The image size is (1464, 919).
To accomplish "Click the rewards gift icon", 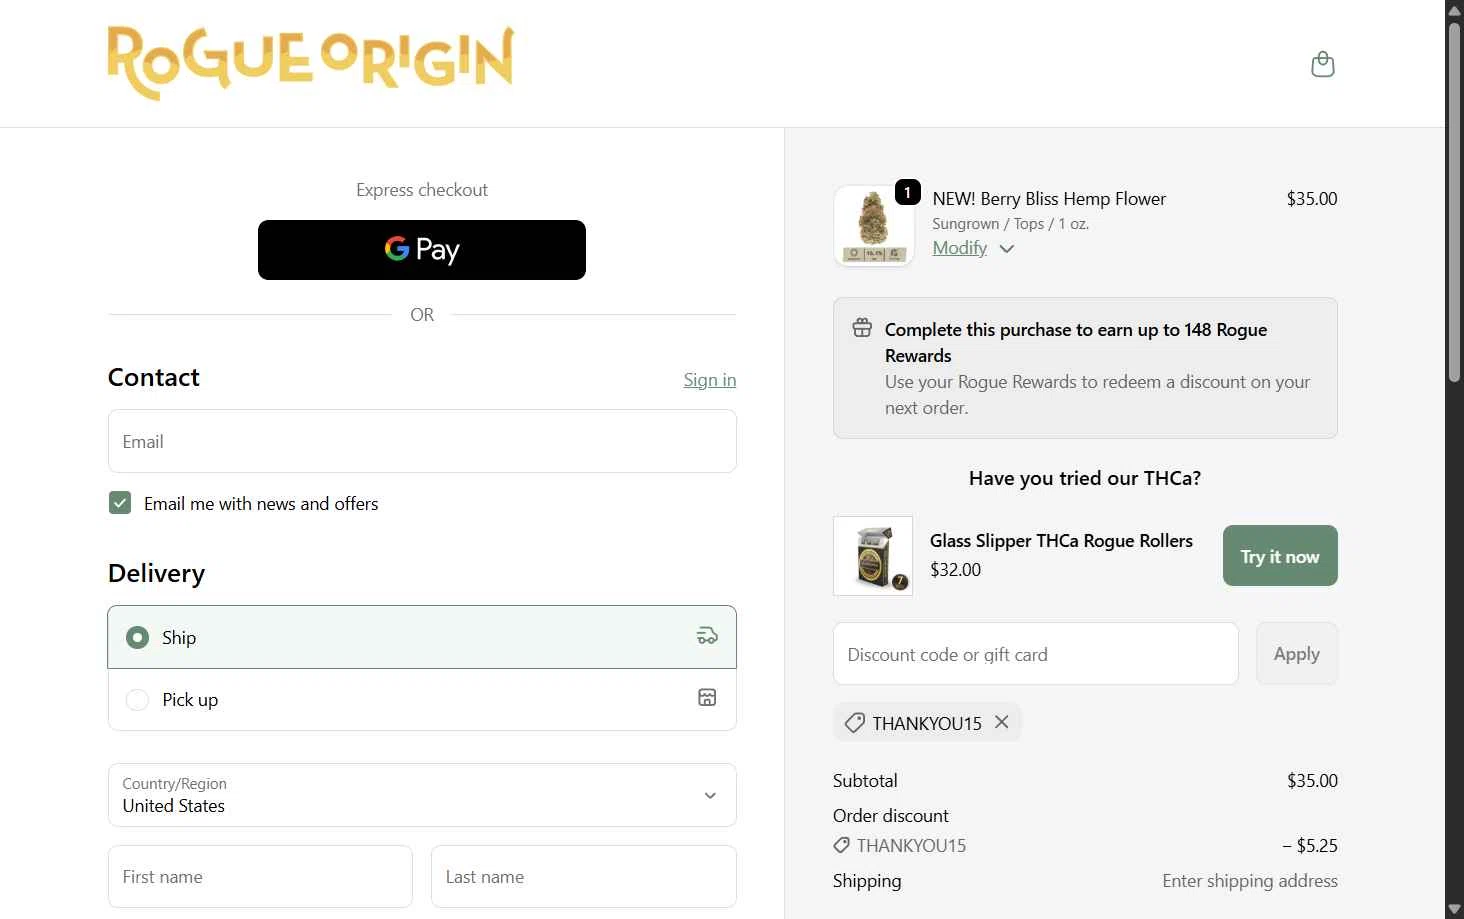I will pos(862,328).
